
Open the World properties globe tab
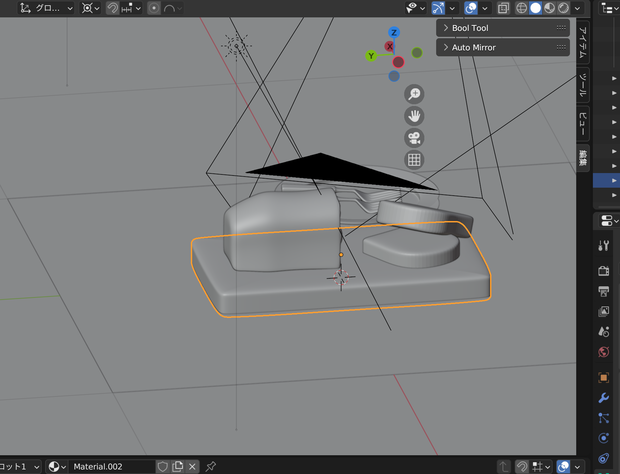(x=603, y=351)
